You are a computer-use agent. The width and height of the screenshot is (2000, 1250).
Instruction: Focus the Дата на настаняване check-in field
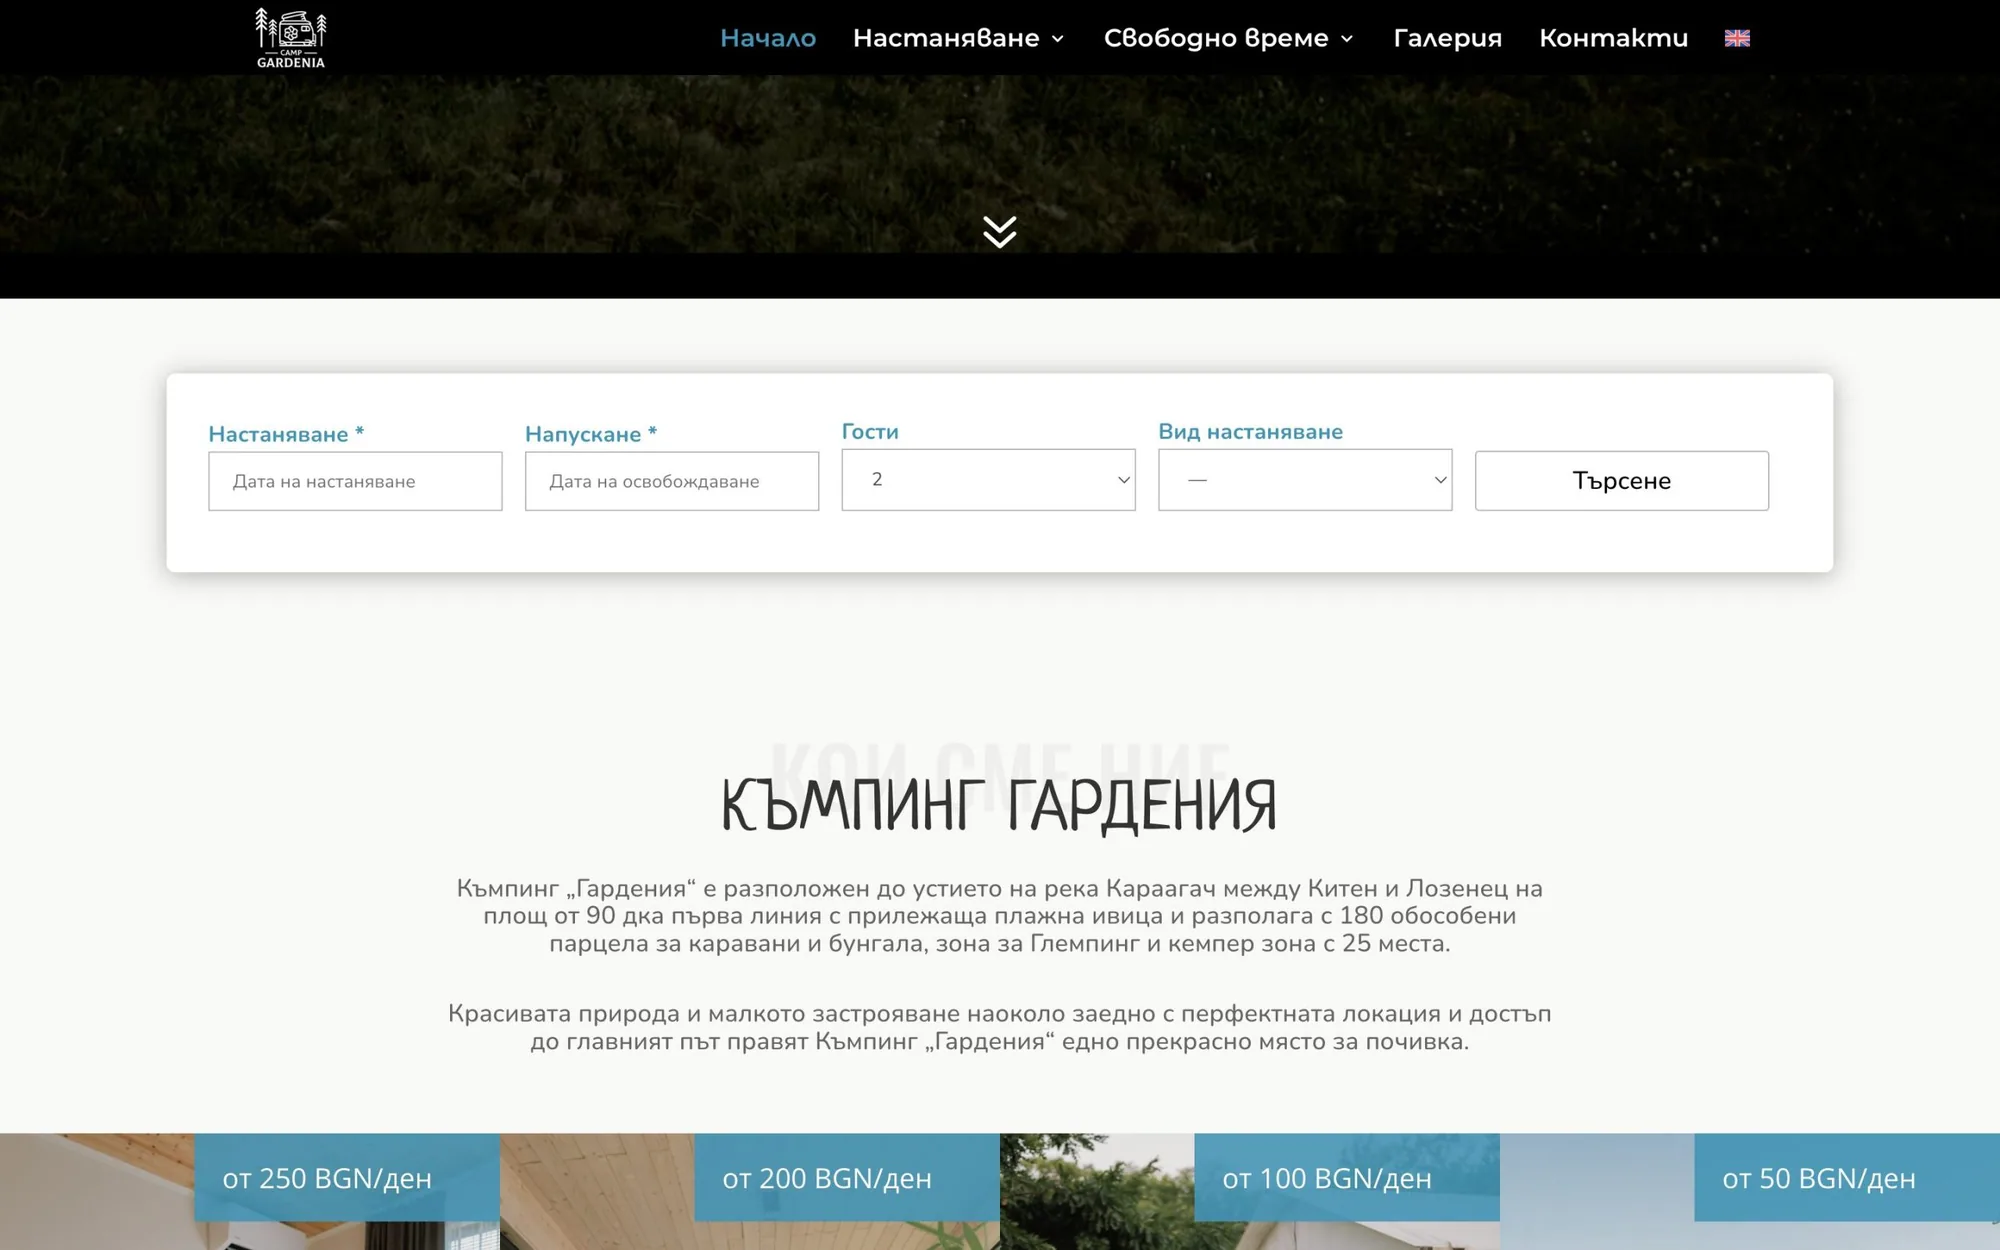click(355, 481)
